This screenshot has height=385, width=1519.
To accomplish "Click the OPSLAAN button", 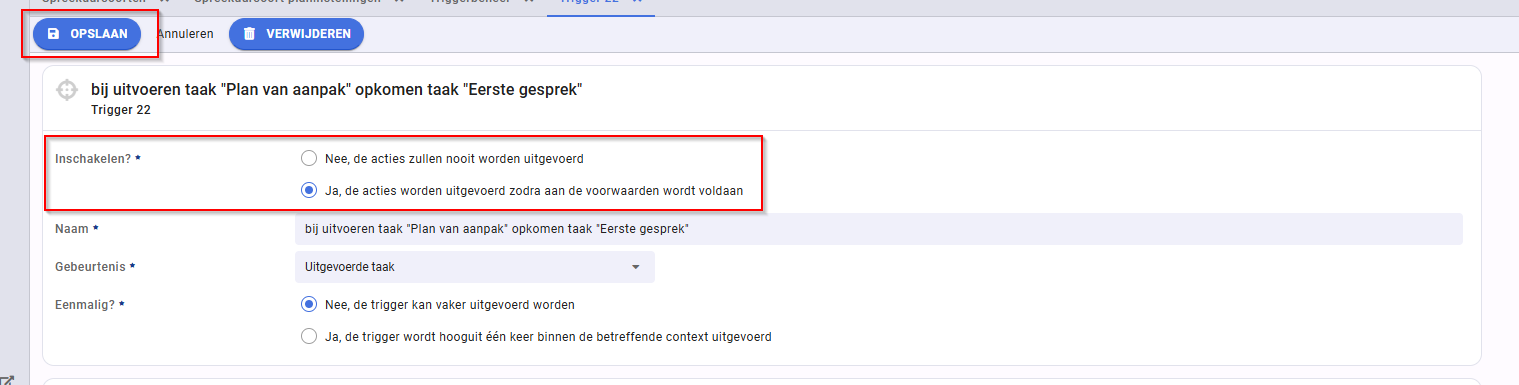I will [x=87, y=34].
